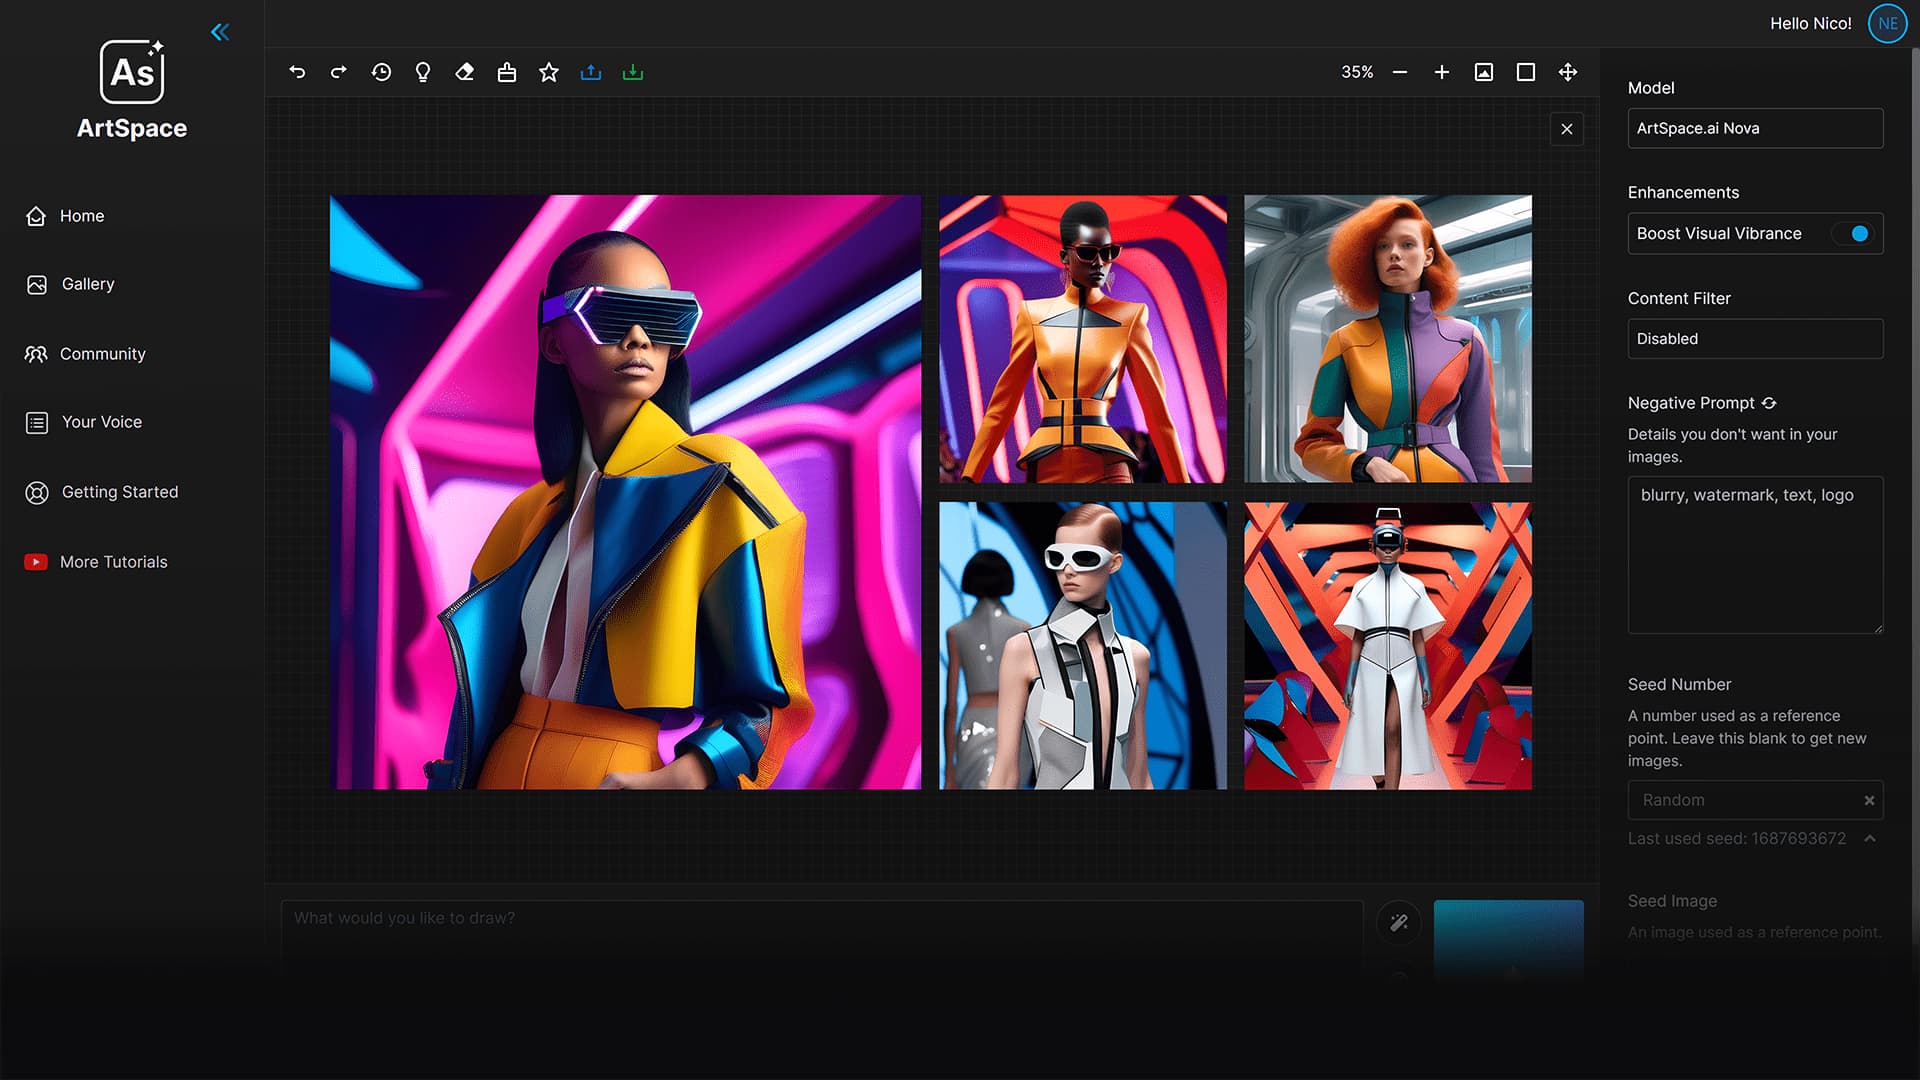Open the Getting Started link
The image size is (1920, 1080).
pyautogui.click(x=120, y=492)
